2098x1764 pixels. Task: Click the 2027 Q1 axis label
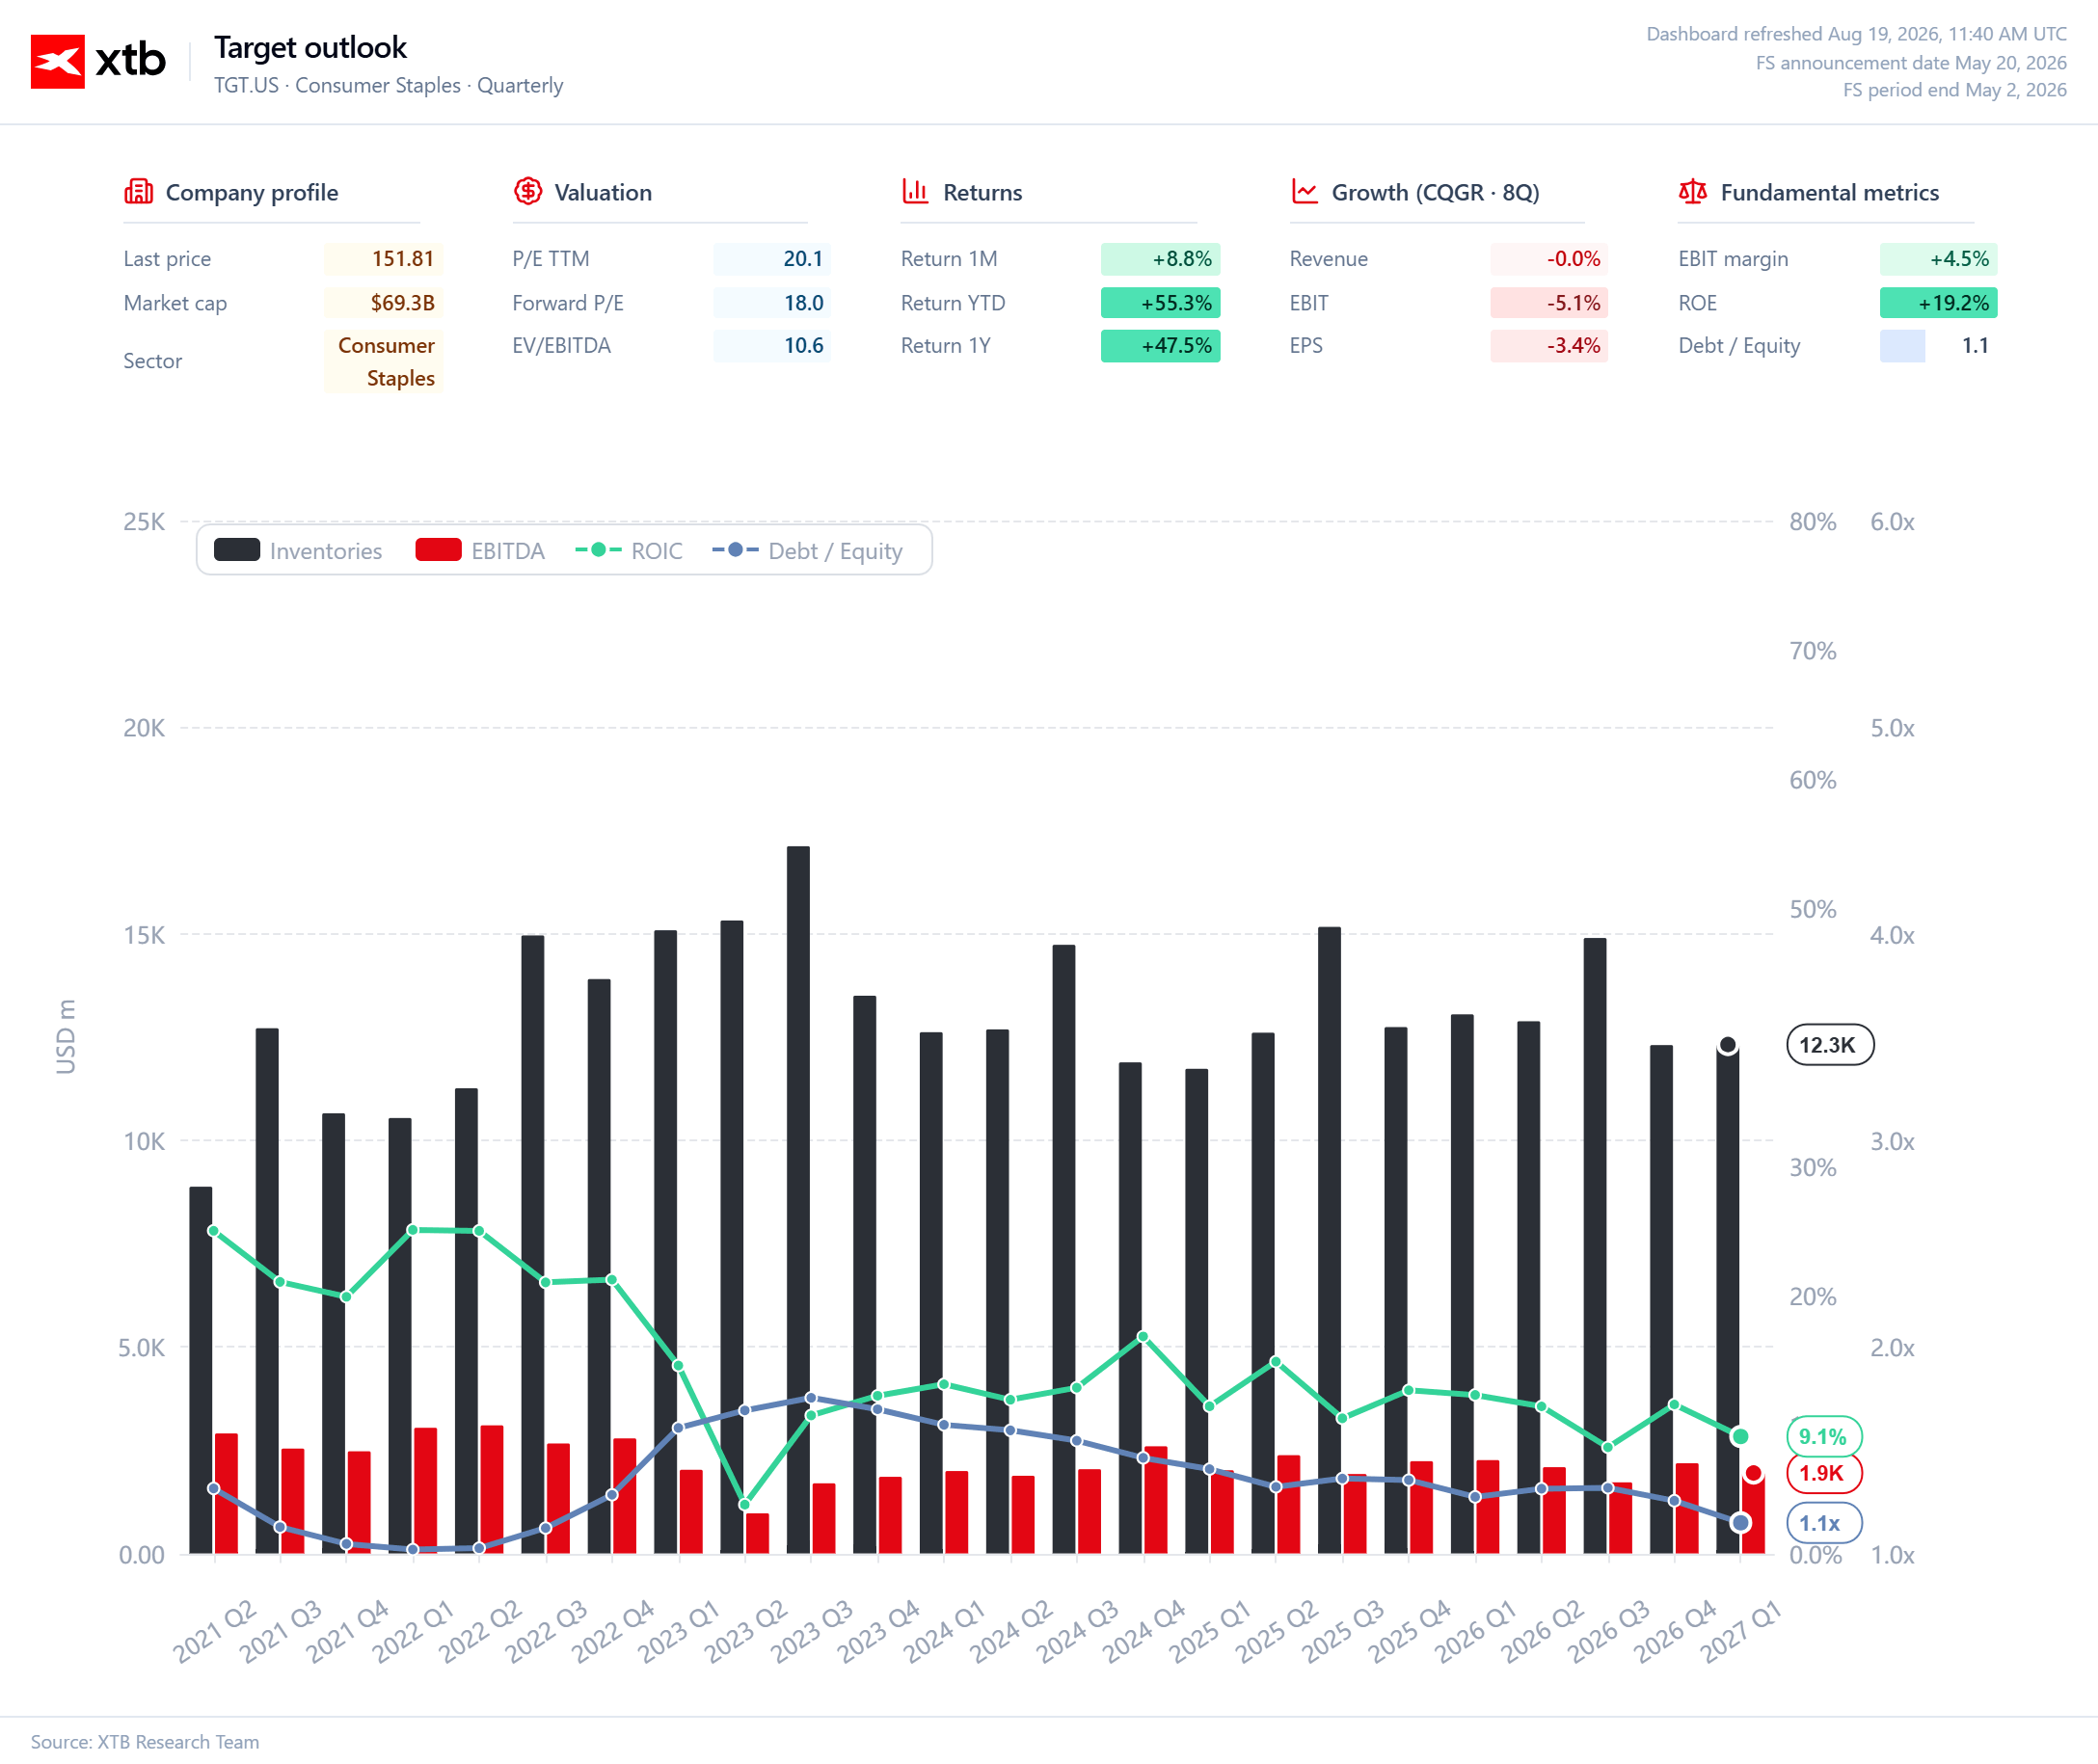click(1741, 1631)
